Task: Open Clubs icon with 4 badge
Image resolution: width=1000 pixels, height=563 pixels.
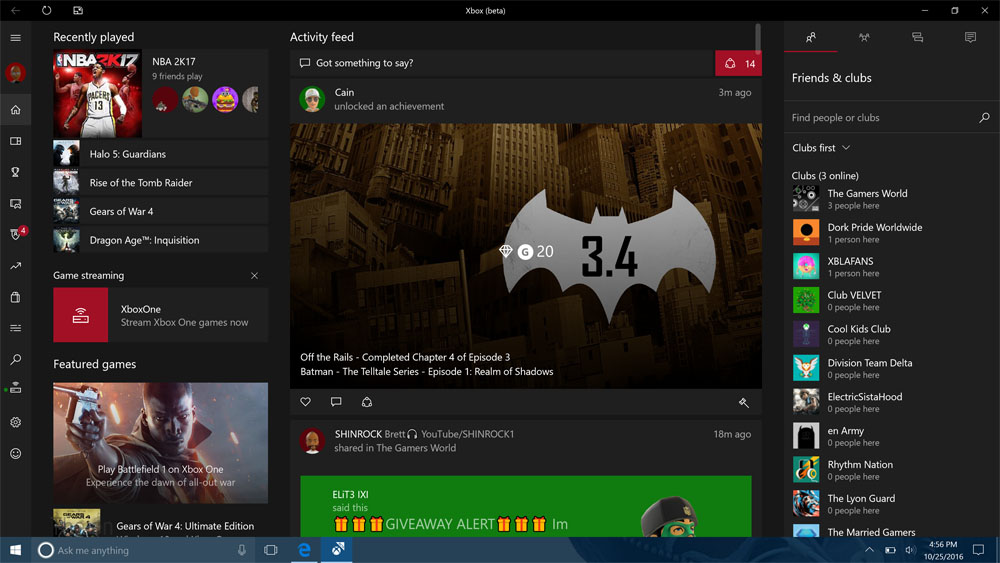Action: tap(17, 234)
